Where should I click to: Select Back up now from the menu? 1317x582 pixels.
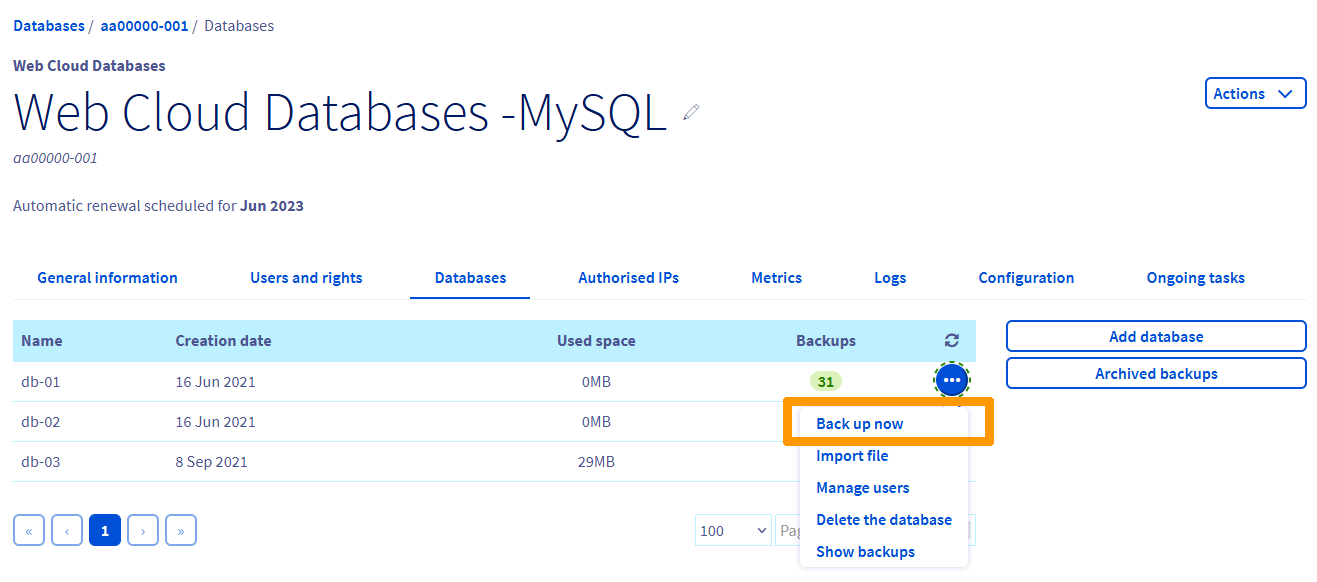click(859, 423)
